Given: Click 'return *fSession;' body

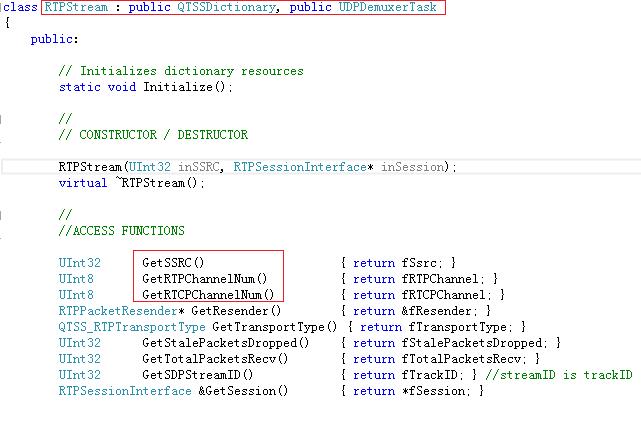Looking at the screenshot, I should (412, 391).
